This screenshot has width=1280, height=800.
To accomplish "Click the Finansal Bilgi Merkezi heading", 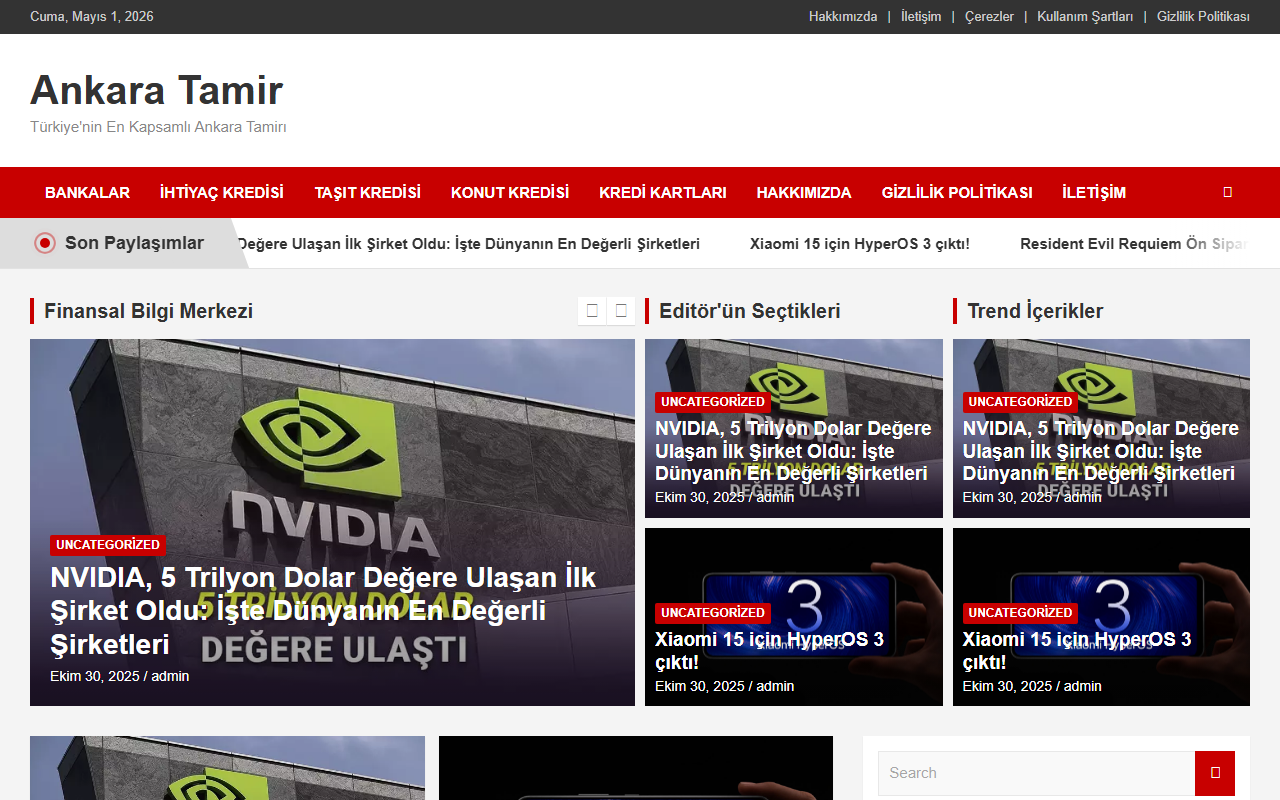I will point(148,311).
